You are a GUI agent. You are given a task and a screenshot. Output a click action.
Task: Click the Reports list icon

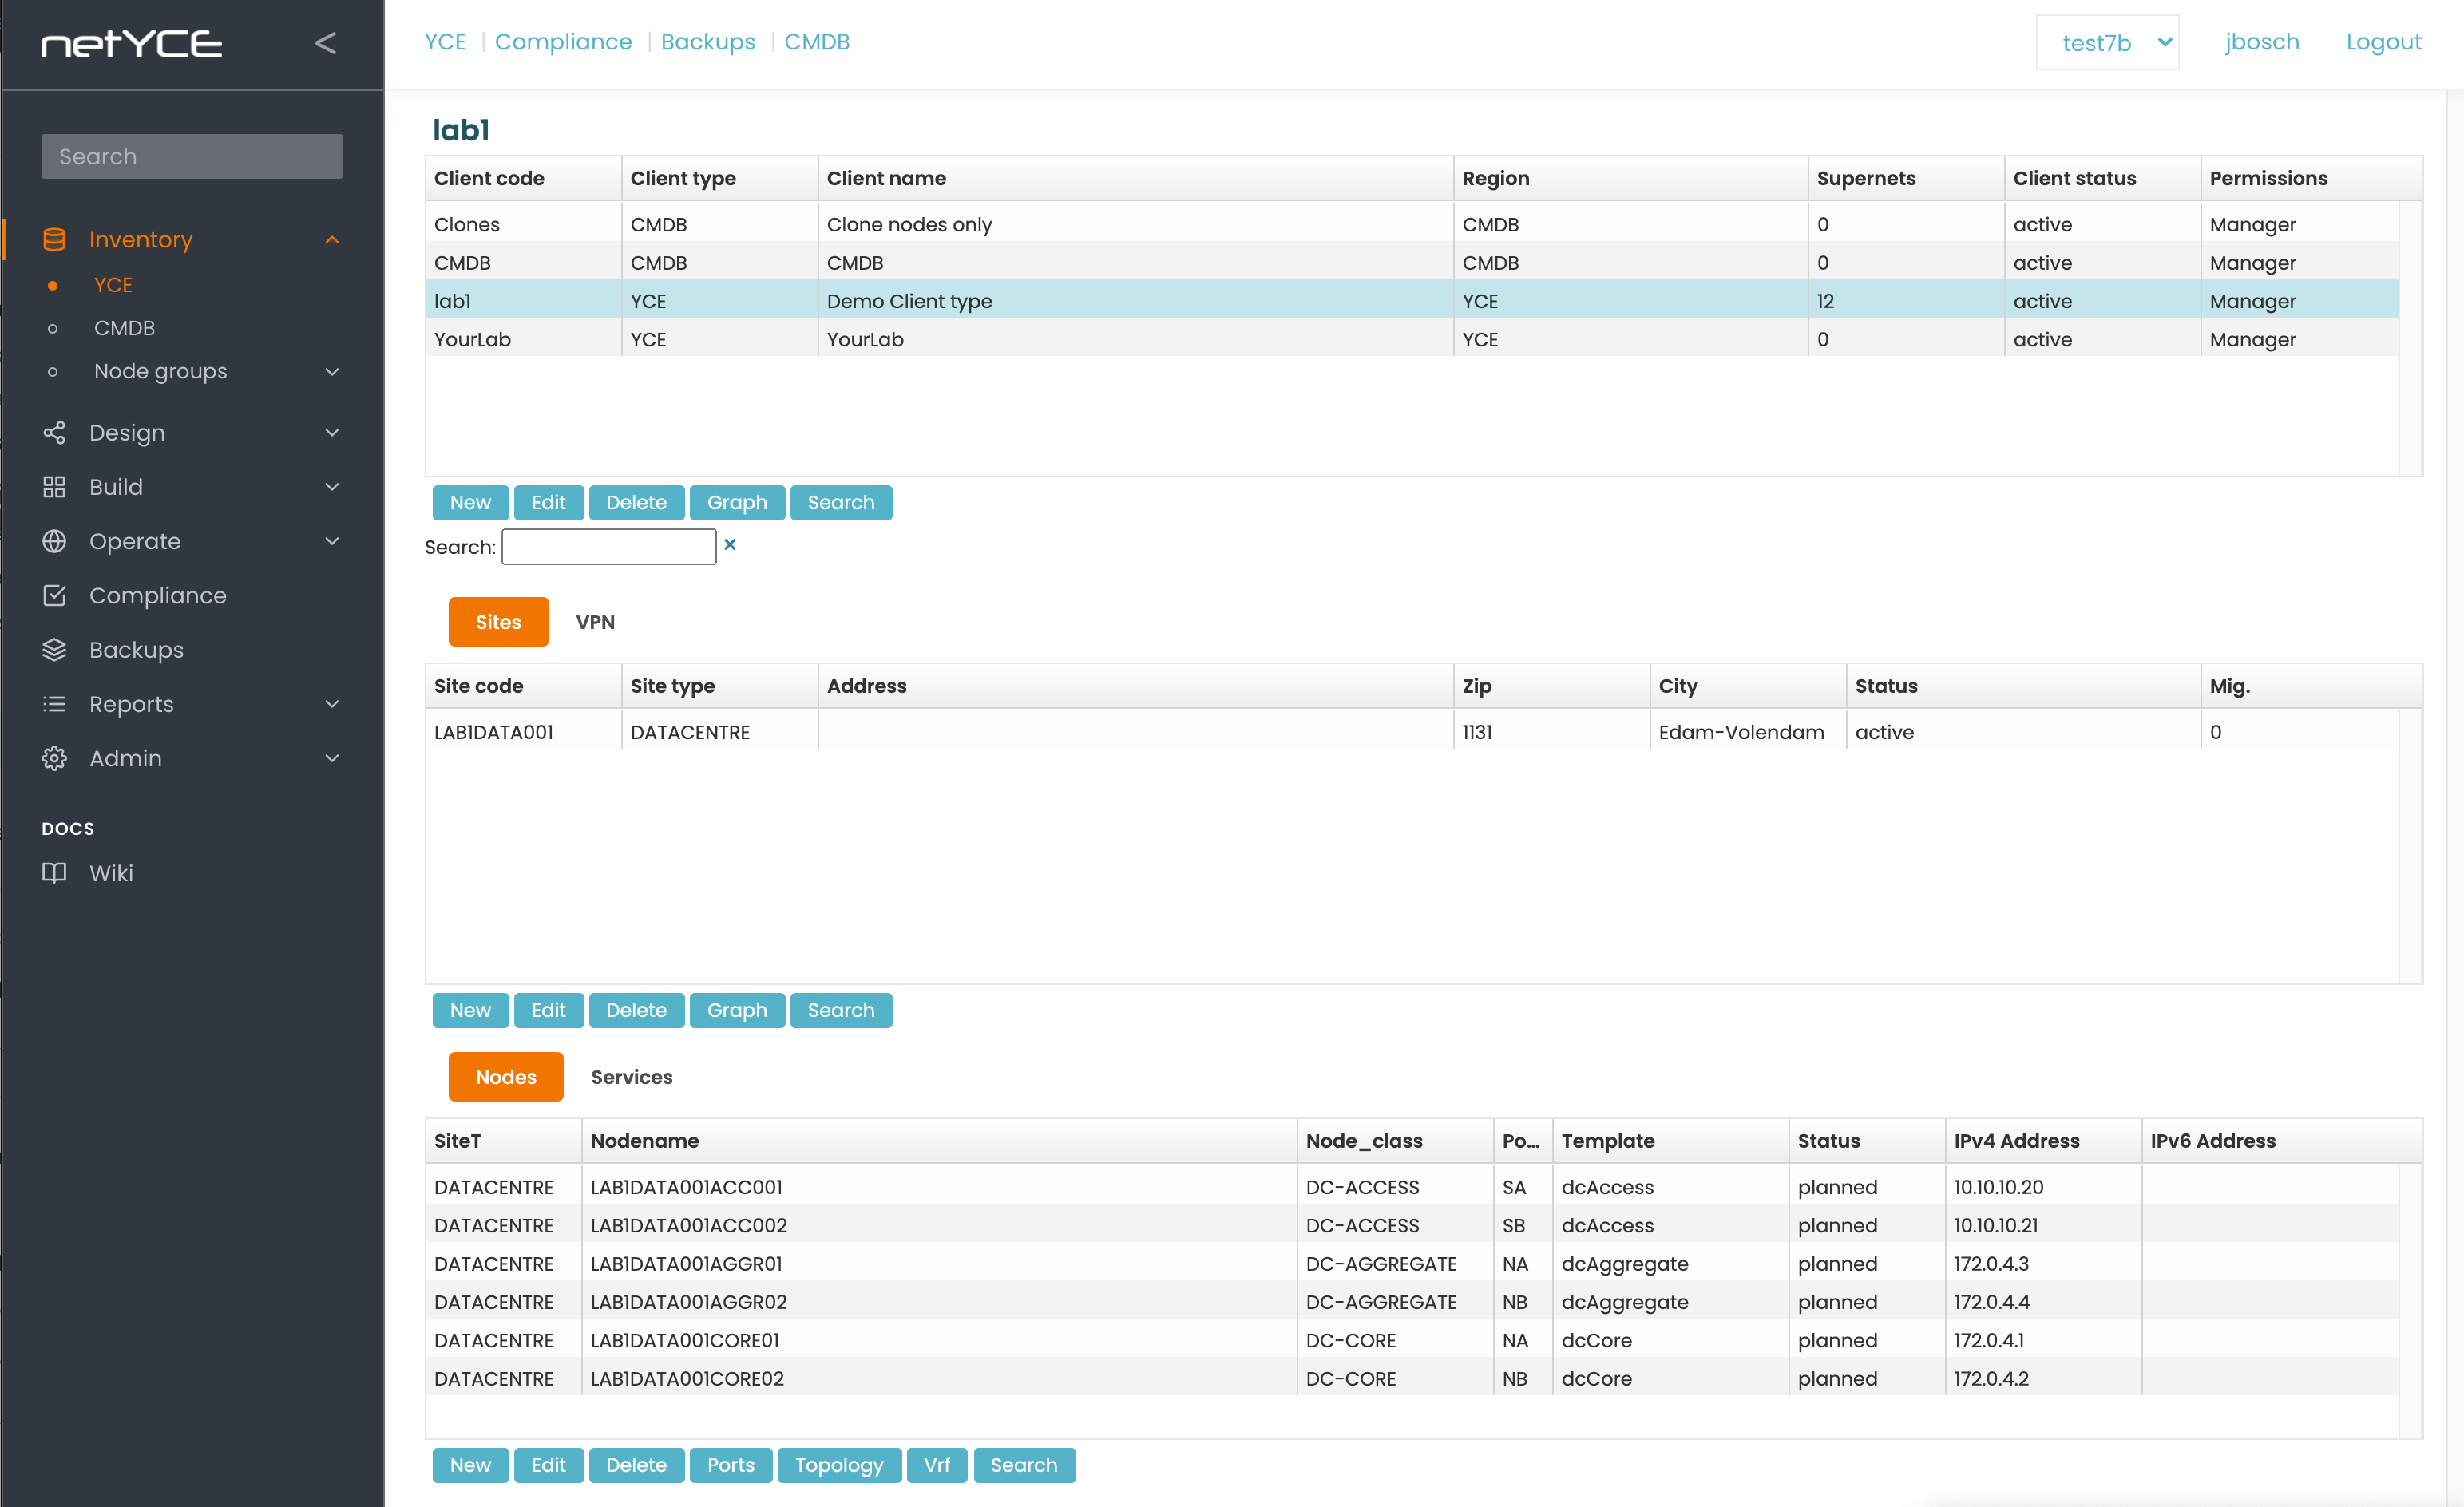[54, 704]
